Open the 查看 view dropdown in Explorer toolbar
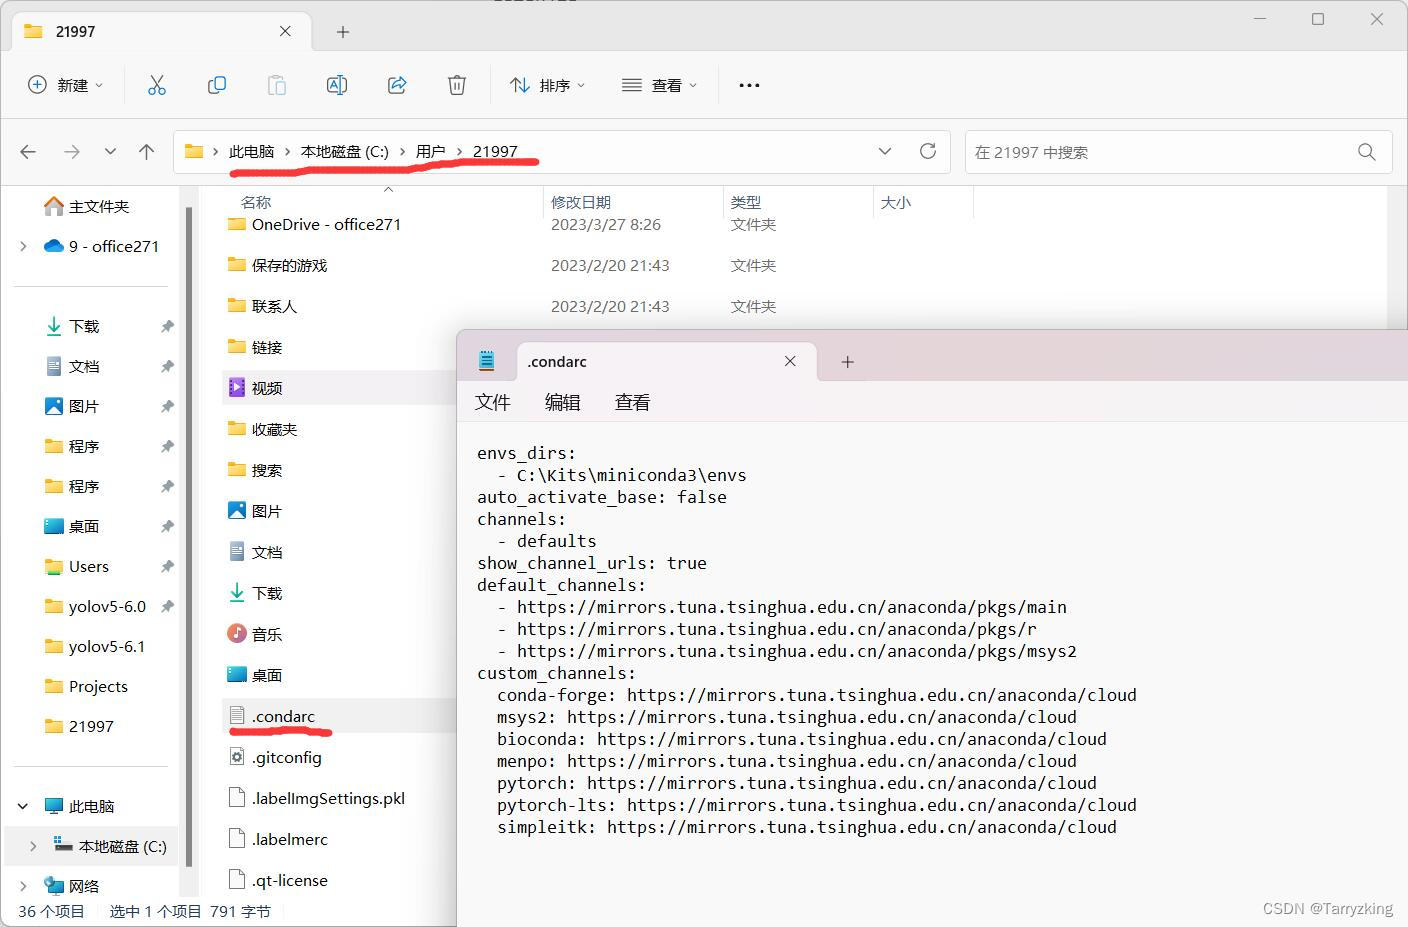The height and width of the screenshot is (927, 1408). [660, 85]
